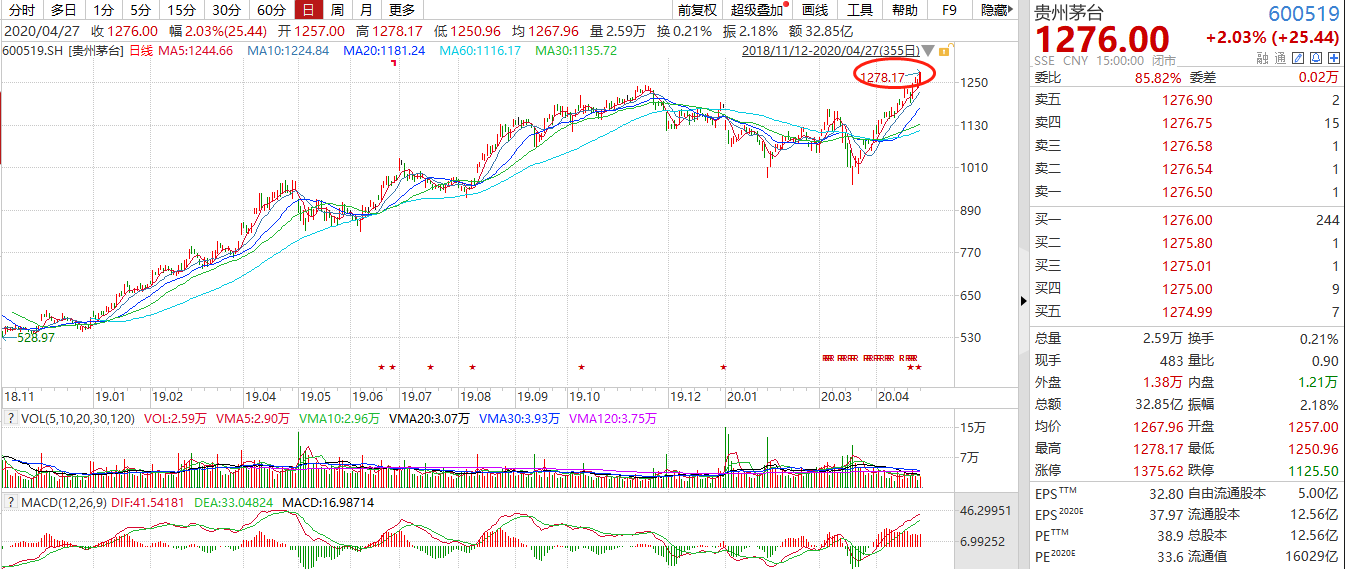Click the DEA:33.04824 value
The image size is (1345, 569).
234,502
